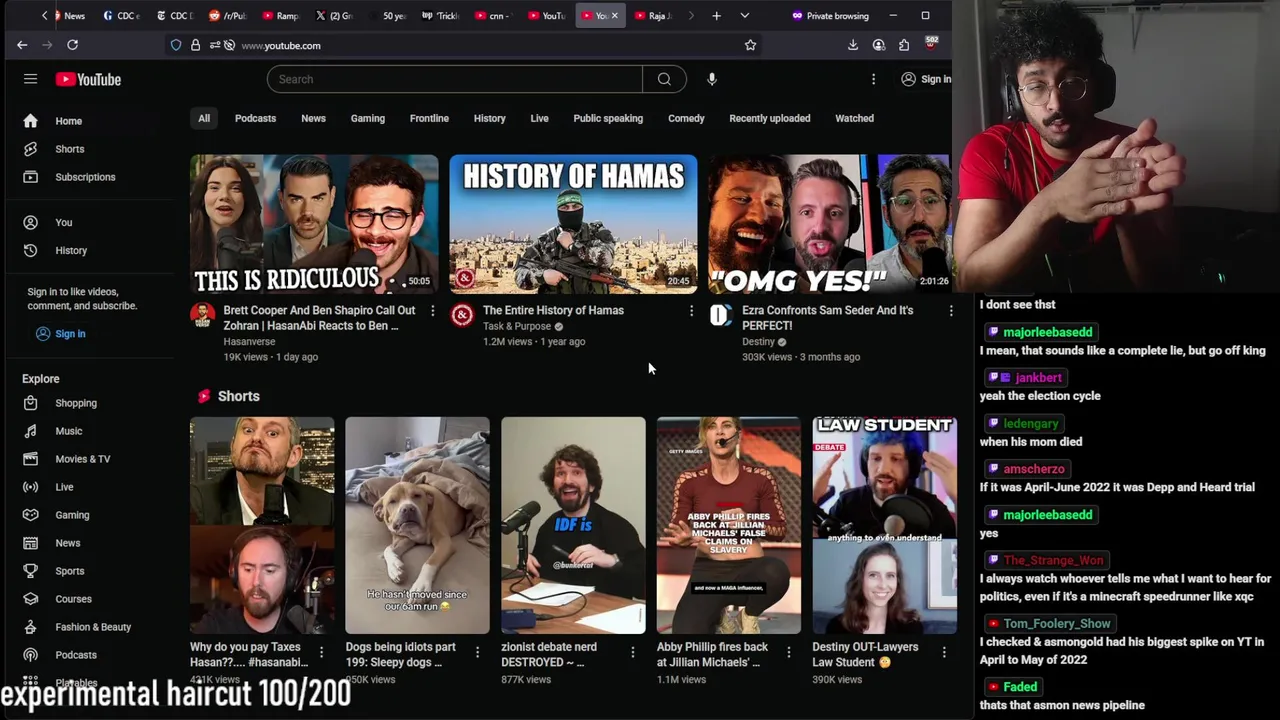Open options for Ezra Confronts Sam Seder video
The height and width of the screenshot is (720, 1280).
[x=951, y=311]
